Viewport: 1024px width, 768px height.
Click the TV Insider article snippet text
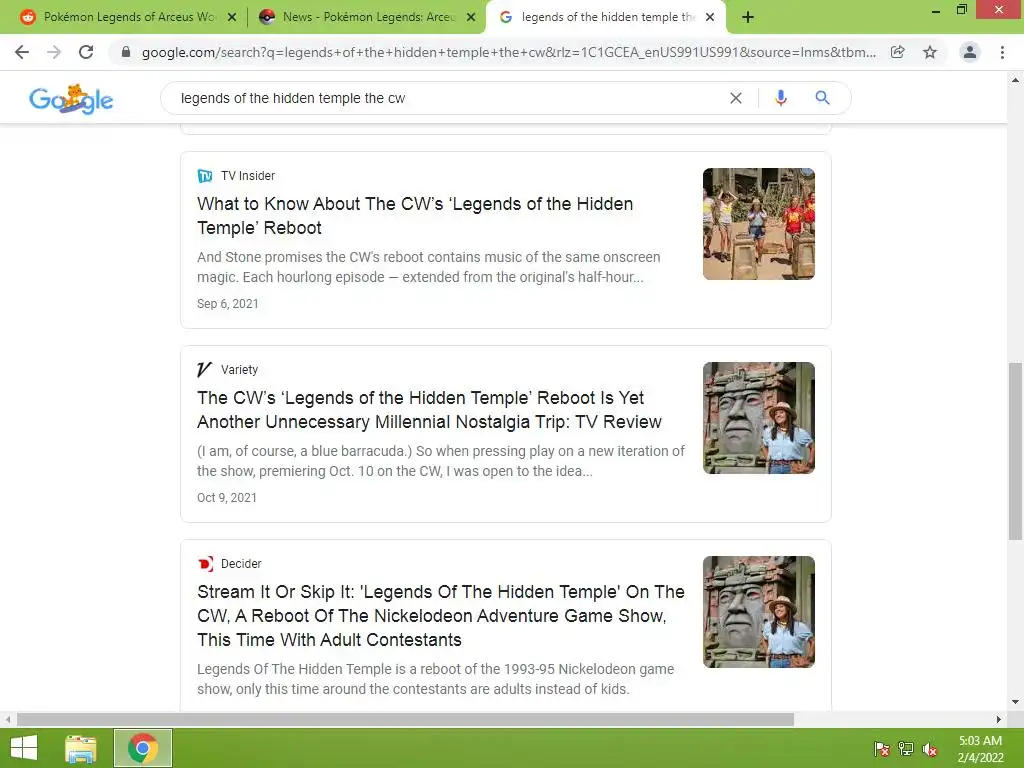pyautogui.click(x=428, y=267)
